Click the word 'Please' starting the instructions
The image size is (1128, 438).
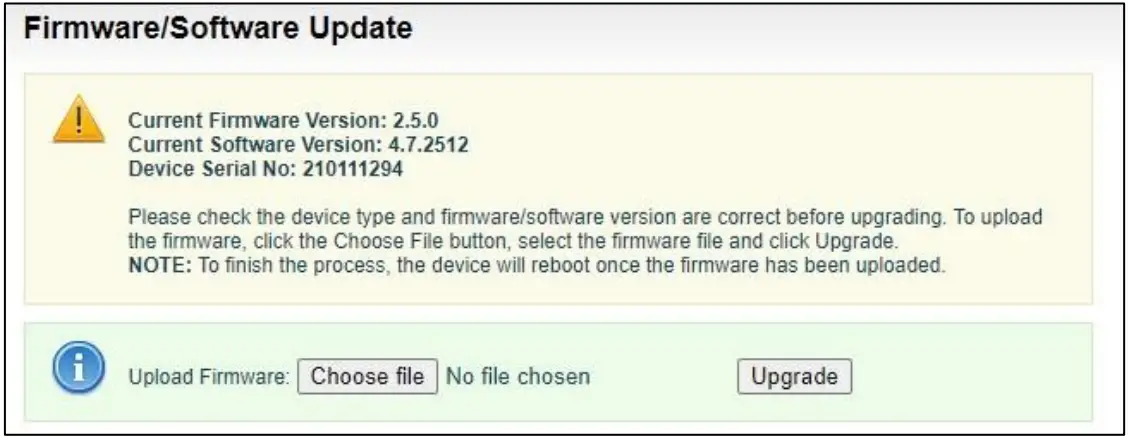154,215
